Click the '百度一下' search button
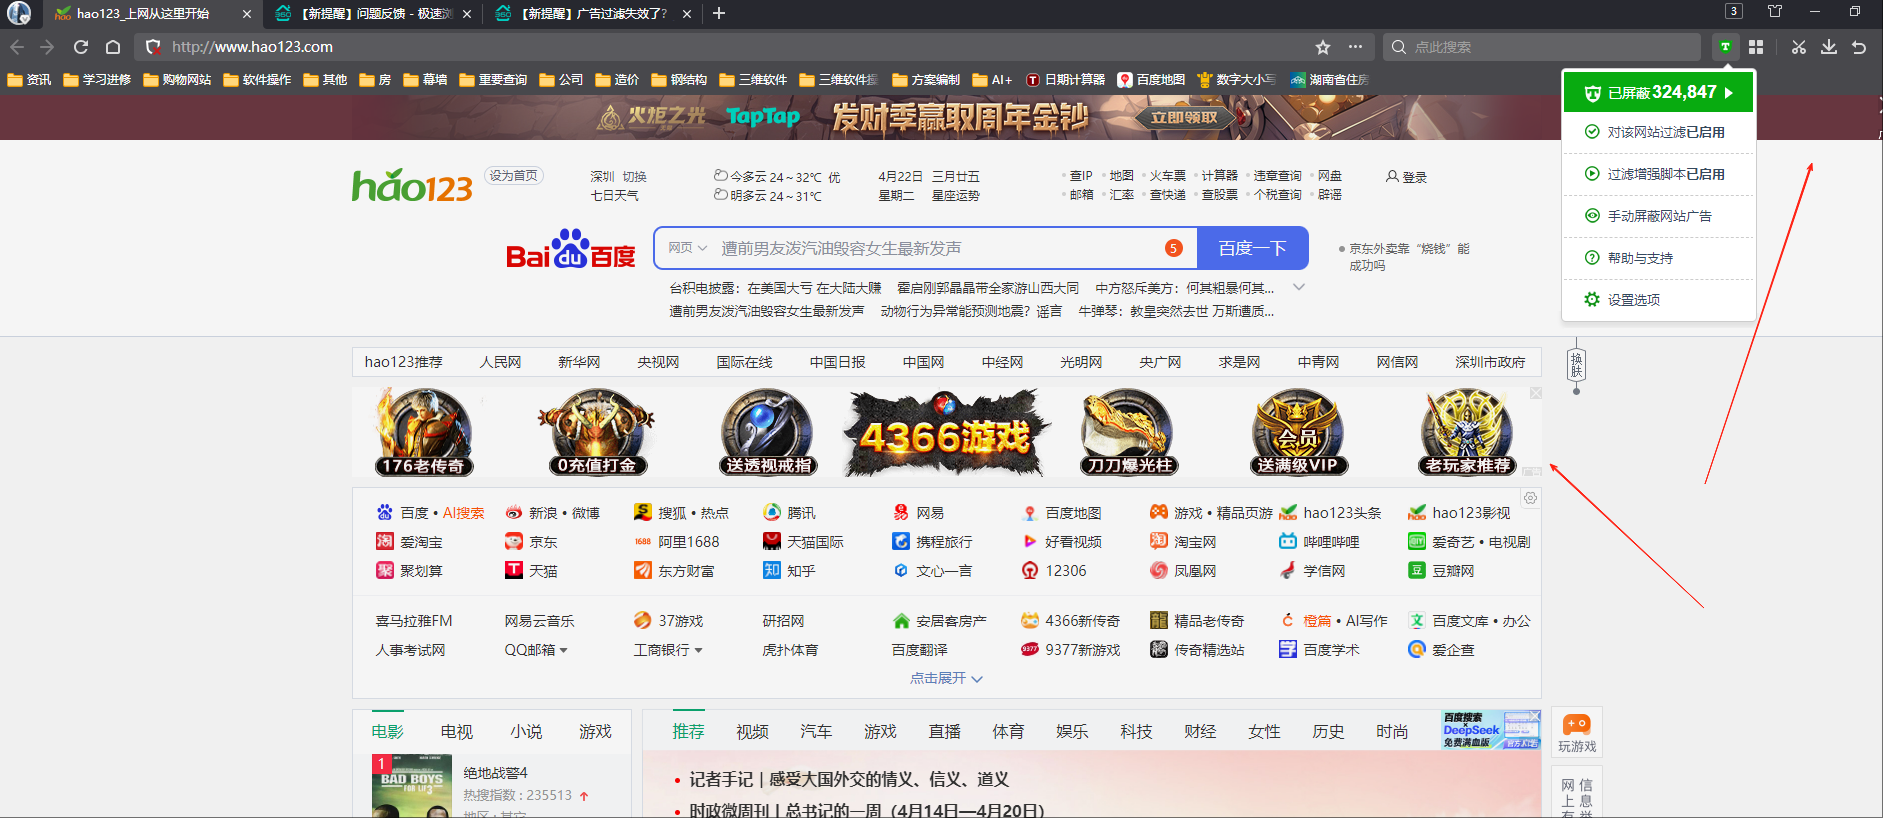 1252,248
